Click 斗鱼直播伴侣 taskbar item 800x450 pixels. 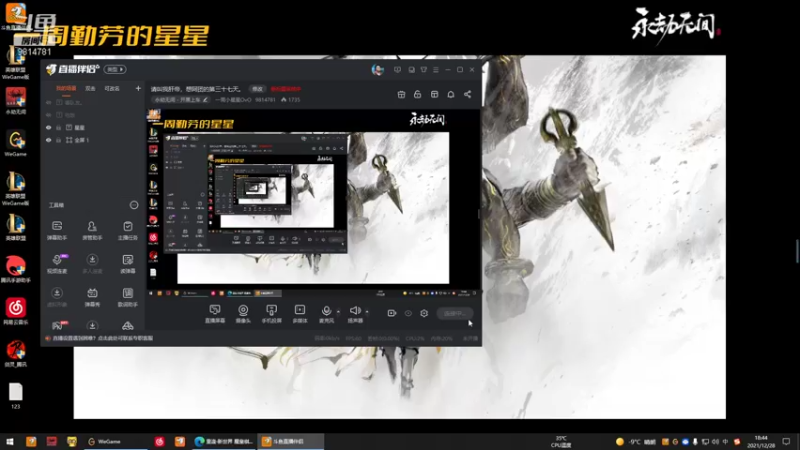click(x=290, y=442)
